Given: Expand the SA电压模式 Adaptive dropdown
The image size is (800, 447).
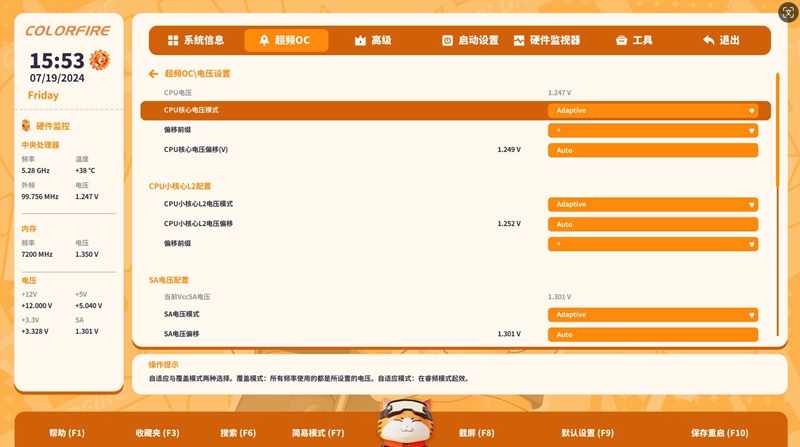Looking at the screenshot, I should point(652,315).
